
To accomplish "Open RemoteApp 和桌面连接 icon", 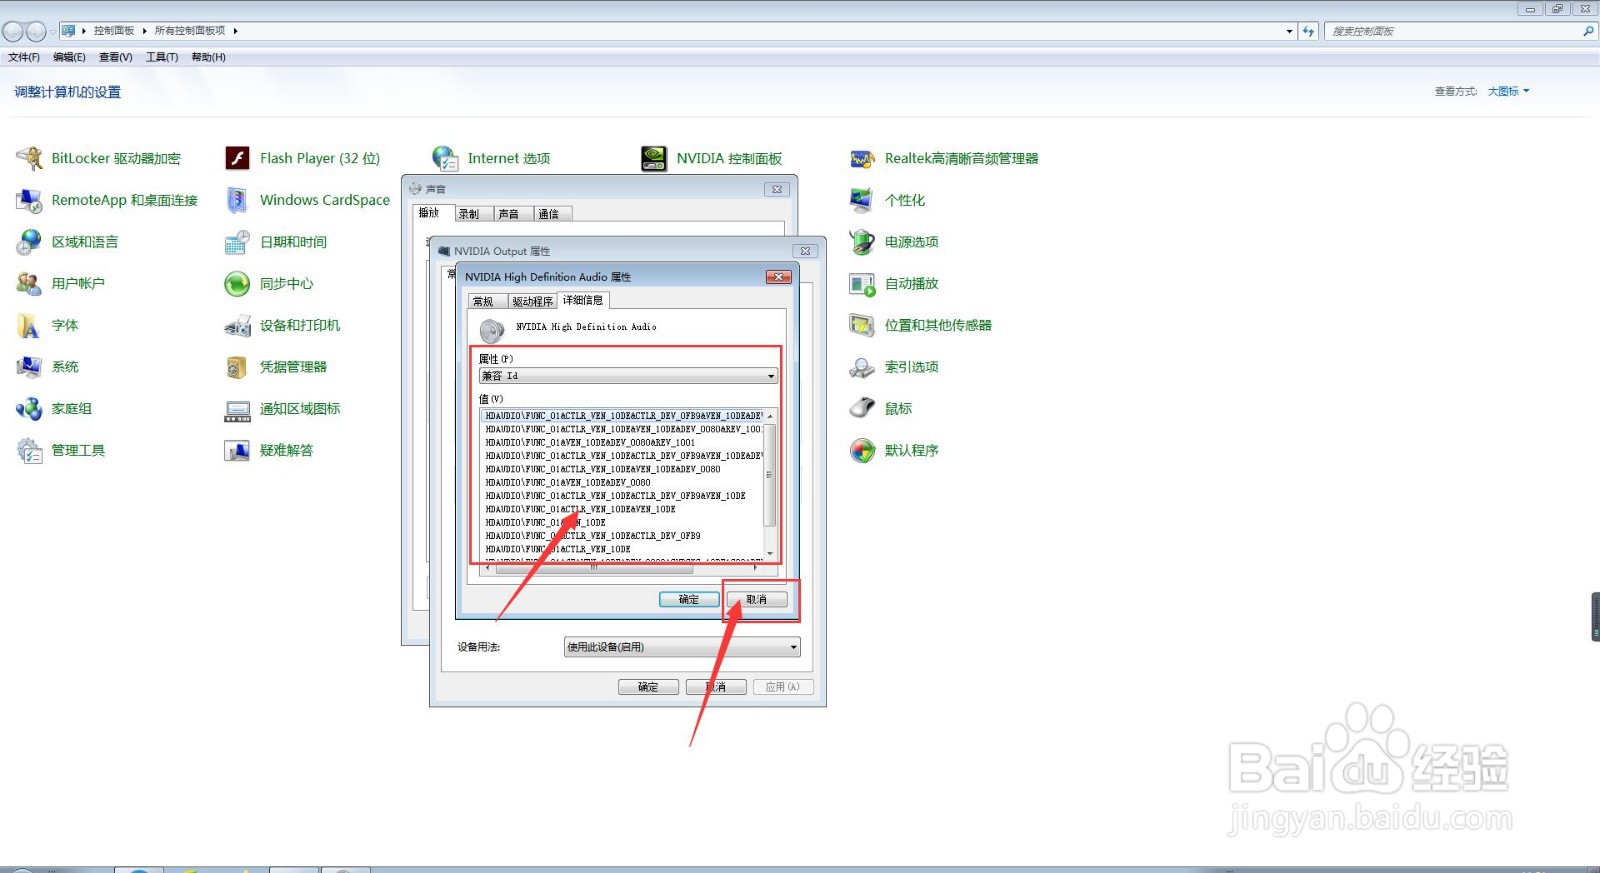I will (30, 200).
